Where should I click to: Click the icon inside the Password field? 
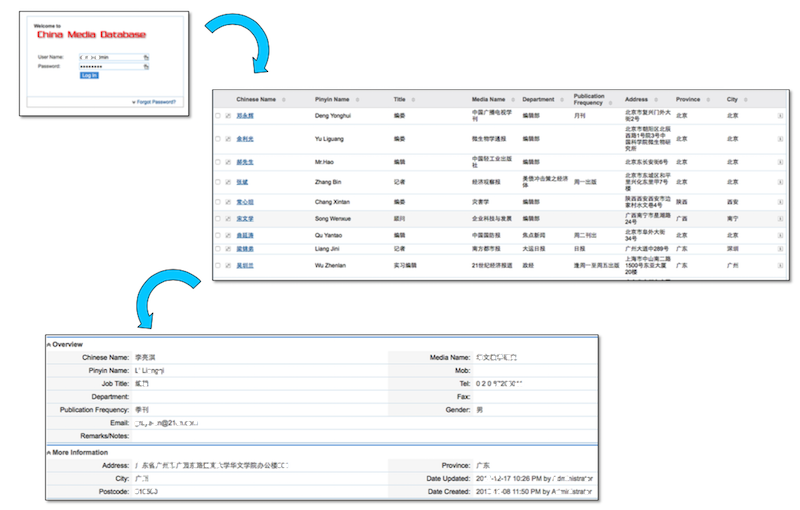[x=146, y=67]
